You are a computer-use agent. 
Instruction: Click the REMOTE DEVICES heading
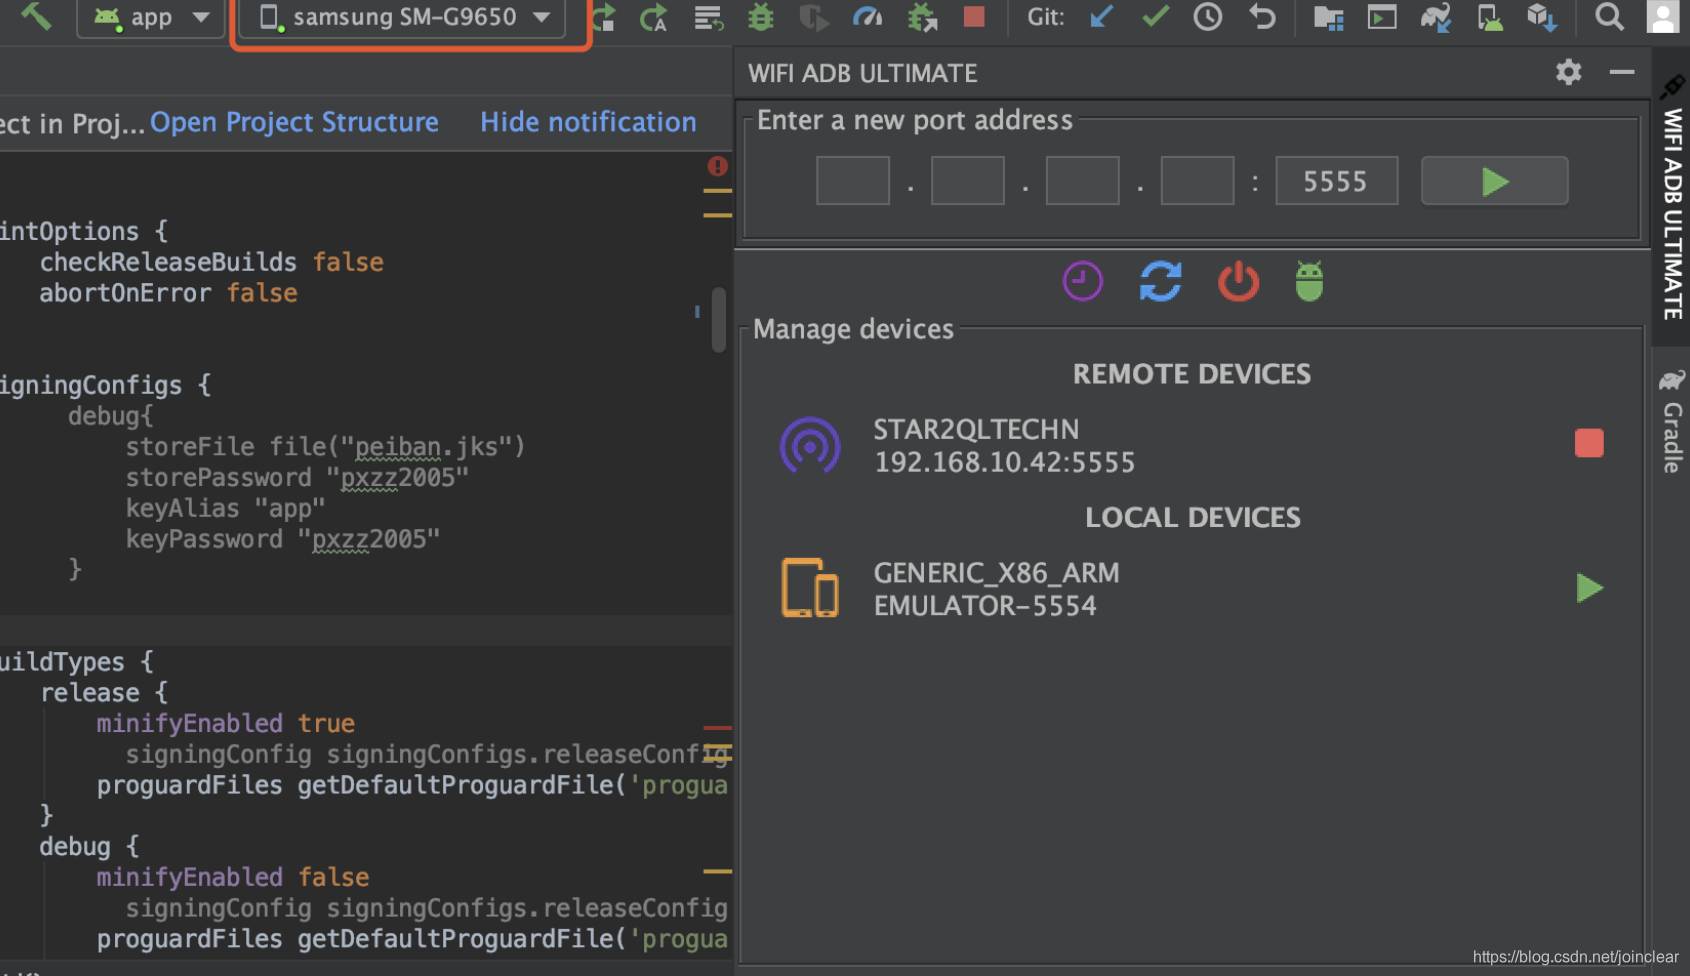[1192, 374]
